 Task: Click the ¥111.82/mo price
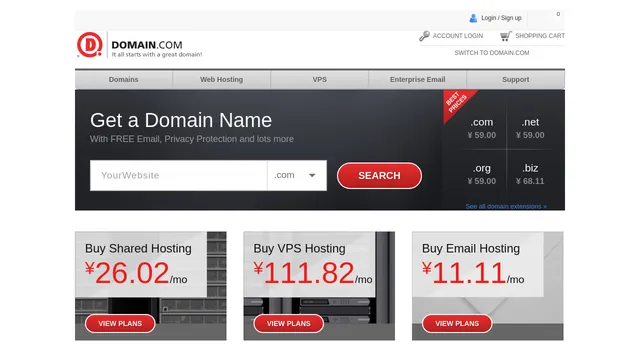313,273
